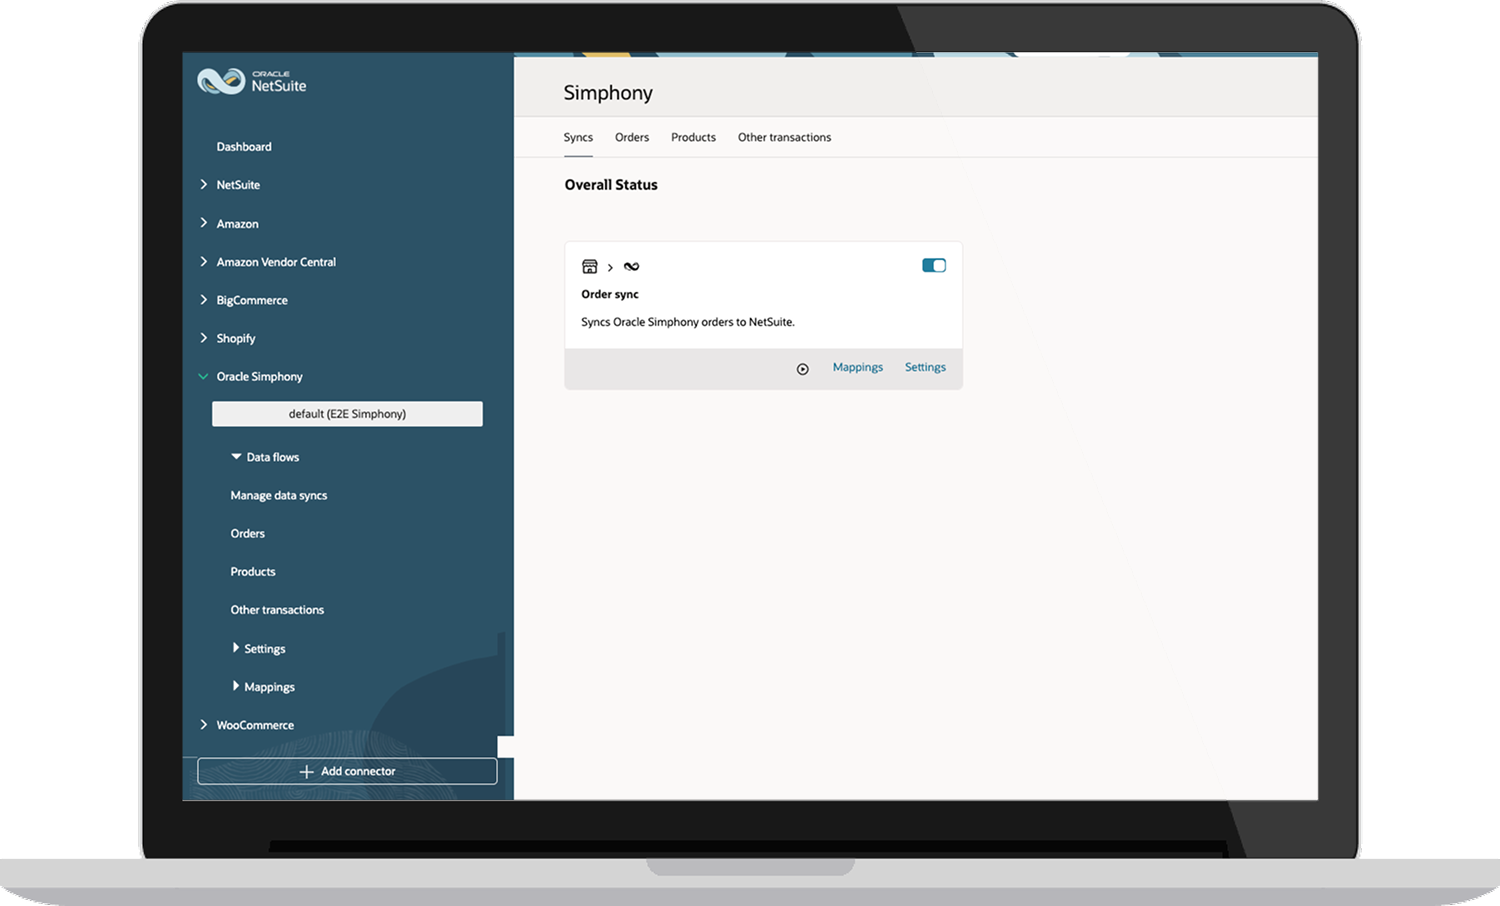This screenshot has height=906, width=1500.
Task: Click the Settings link on Order sync card
Action: click(x=925, y=368)
